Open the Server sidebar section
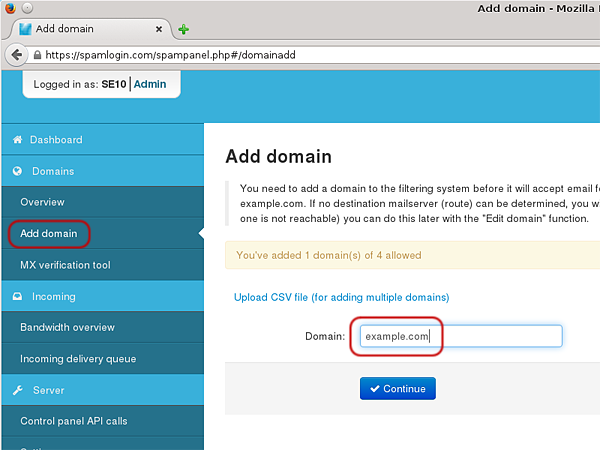 coord(103,390)
